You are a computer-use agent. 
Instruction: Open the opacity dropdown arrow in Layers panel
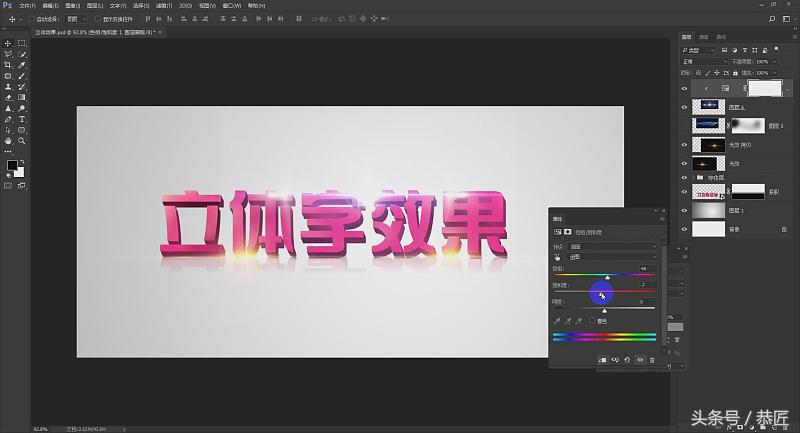coord(774,62)
